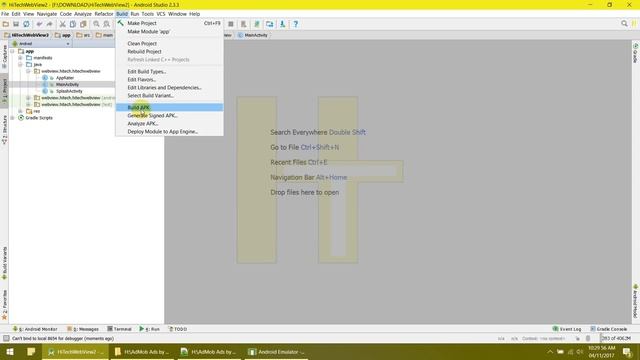Choose Rebuild Project from Build menu
The height and width of the screenshot is (360, 640).
169,51
